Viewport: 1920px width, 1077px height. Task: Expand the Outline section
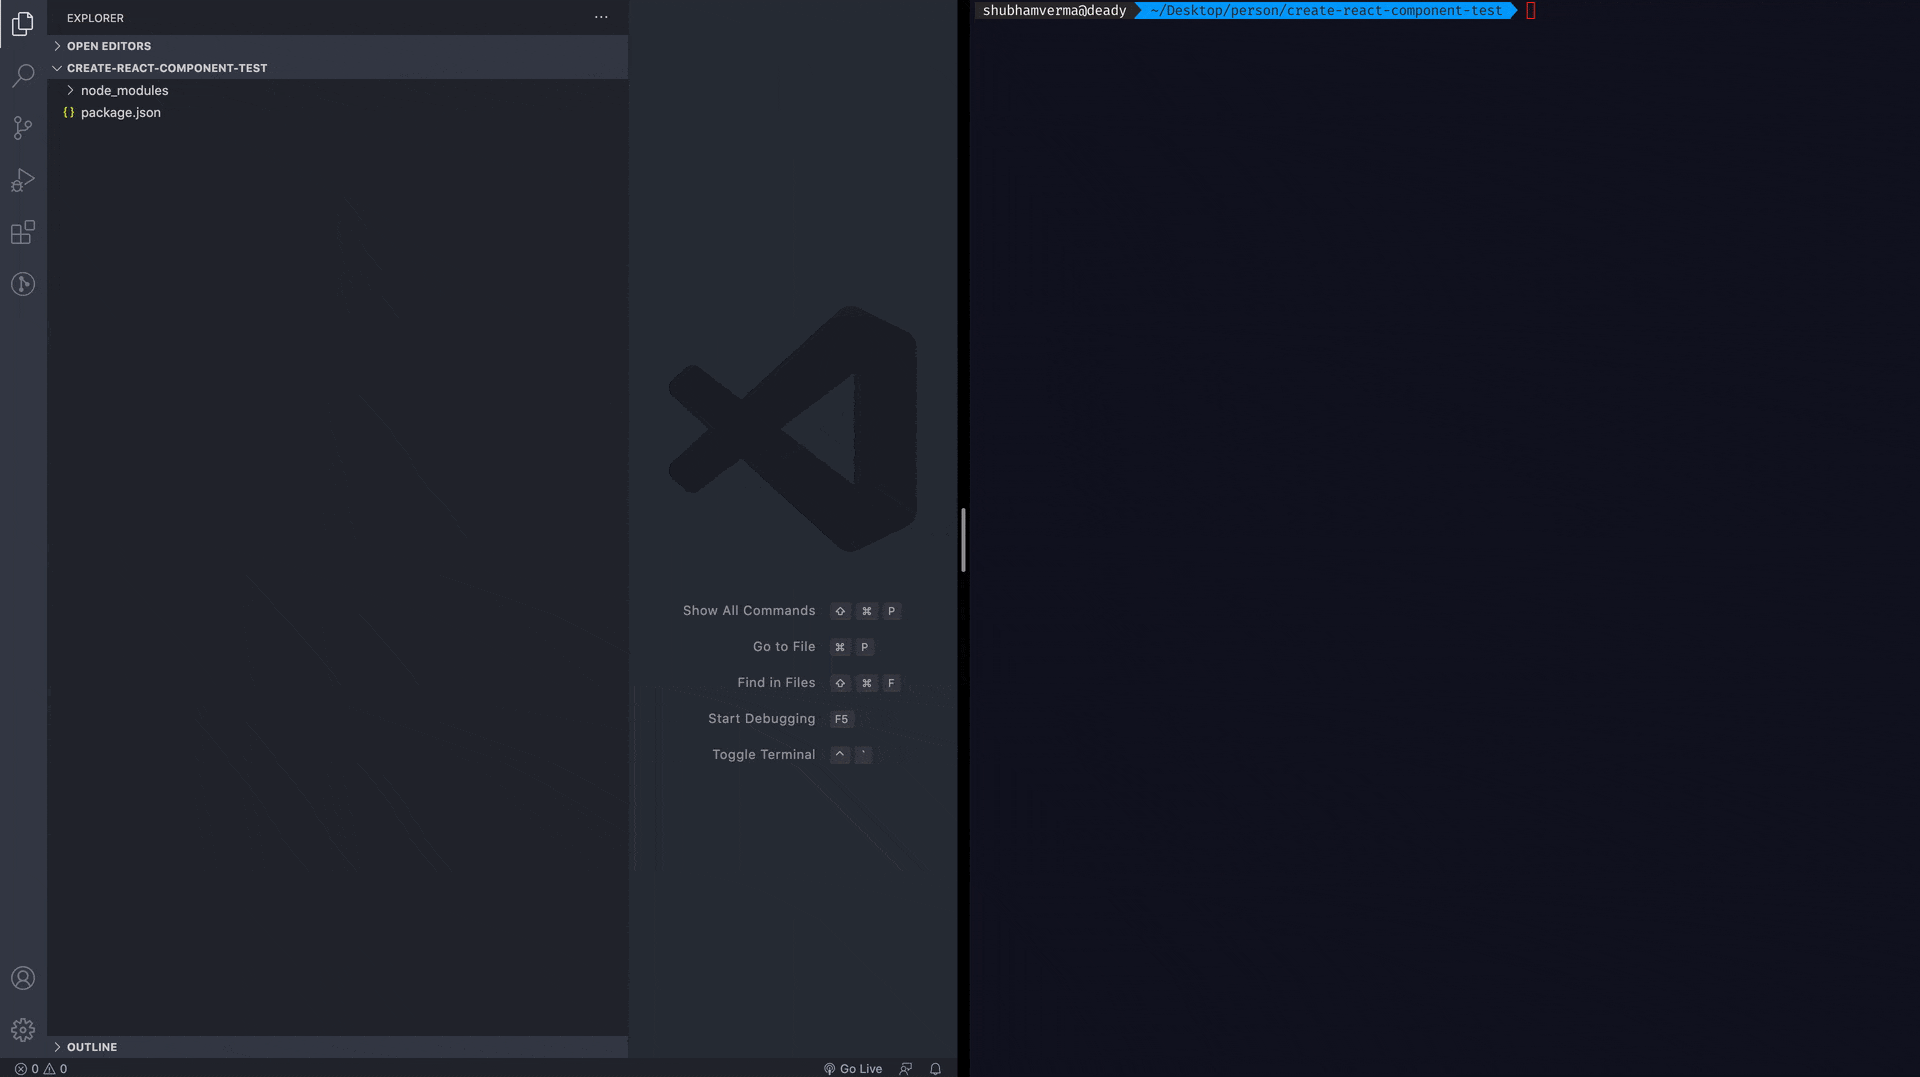pyautogui.click(x=337, y=1047)
